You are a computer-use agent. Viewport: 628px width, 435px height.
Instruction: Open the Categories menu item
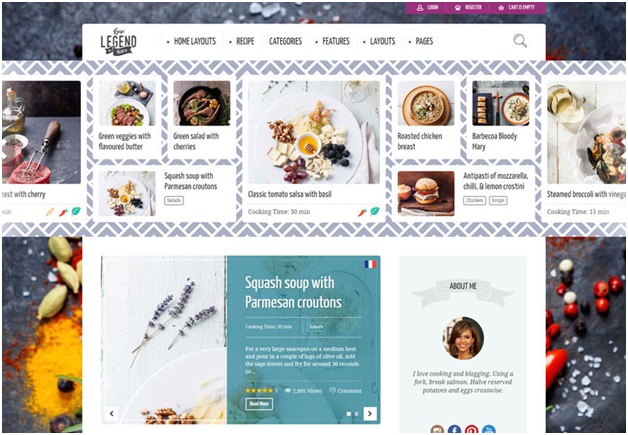[x=285, y=41]
